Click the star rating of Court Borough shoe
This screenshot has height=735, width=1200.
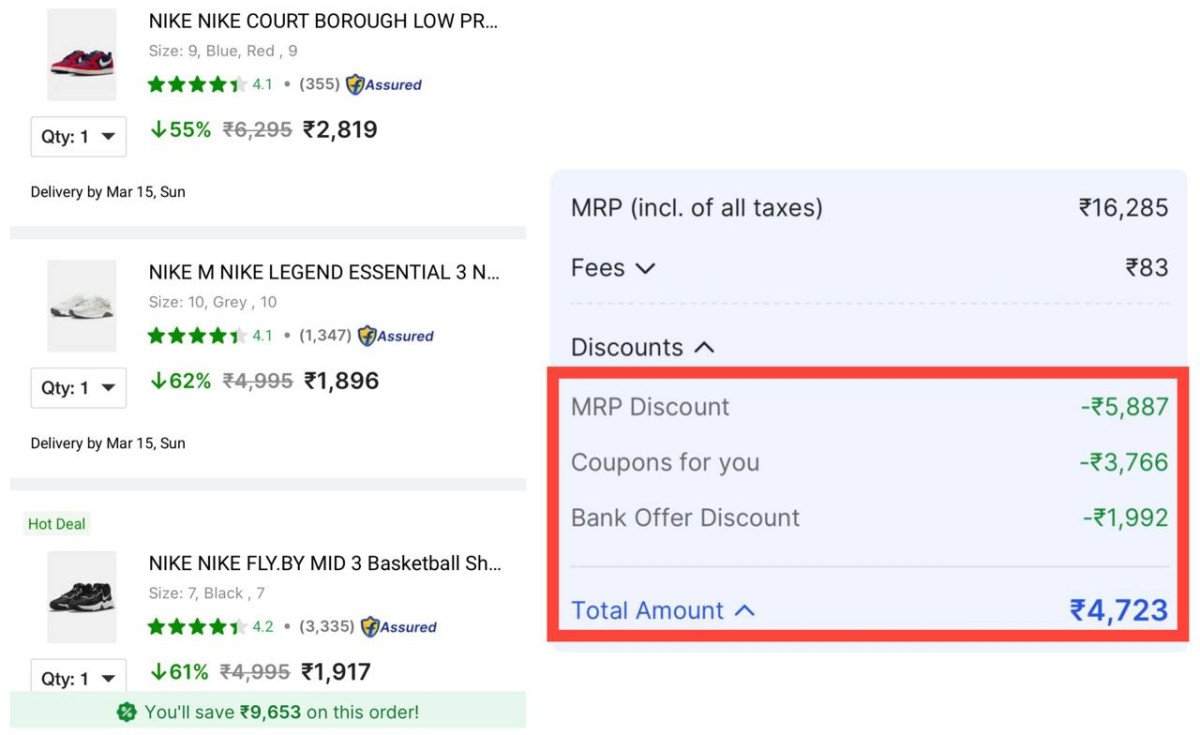197,85
